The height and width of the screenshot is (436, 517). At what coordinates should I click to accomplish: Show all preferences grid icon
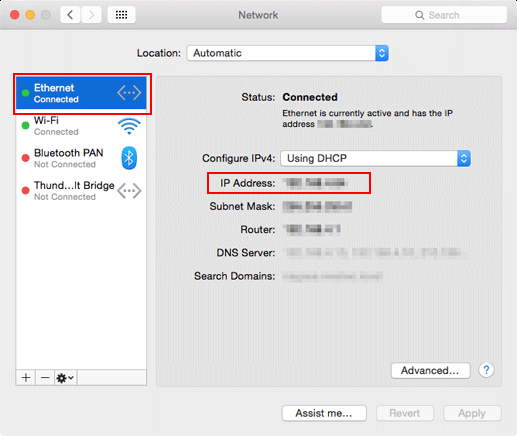(x=121, y=15)
